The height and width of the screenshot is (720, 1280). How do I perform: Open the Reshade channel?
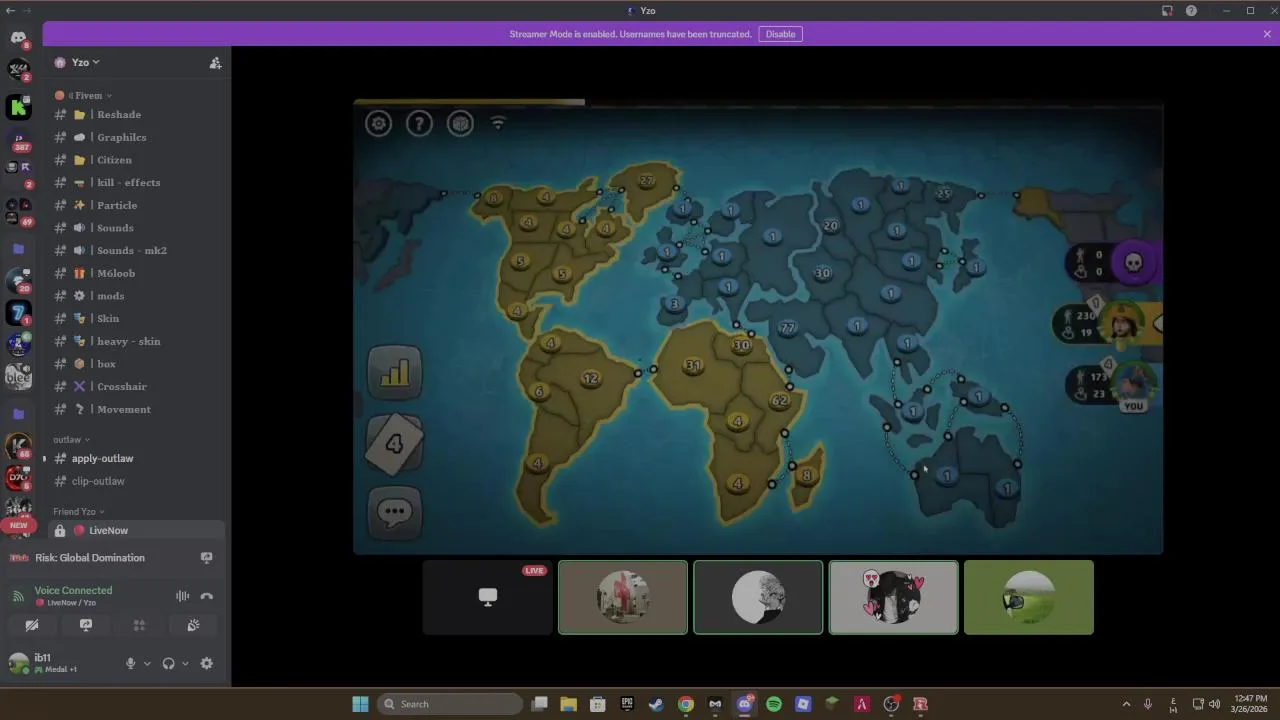click(x=139, y=114)
